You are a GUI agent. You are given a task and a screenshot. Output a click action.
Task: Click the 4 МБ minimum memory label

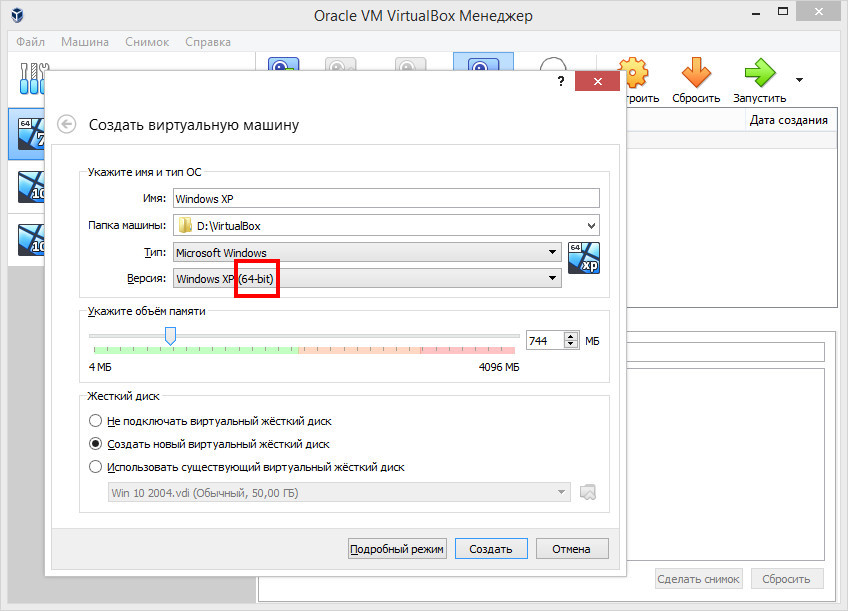pos(100,367)
